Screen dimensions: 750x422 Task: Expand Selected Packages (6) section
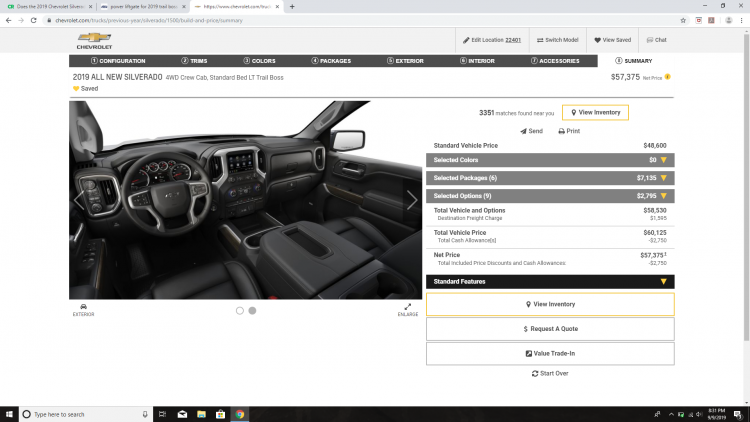(550, 178)
